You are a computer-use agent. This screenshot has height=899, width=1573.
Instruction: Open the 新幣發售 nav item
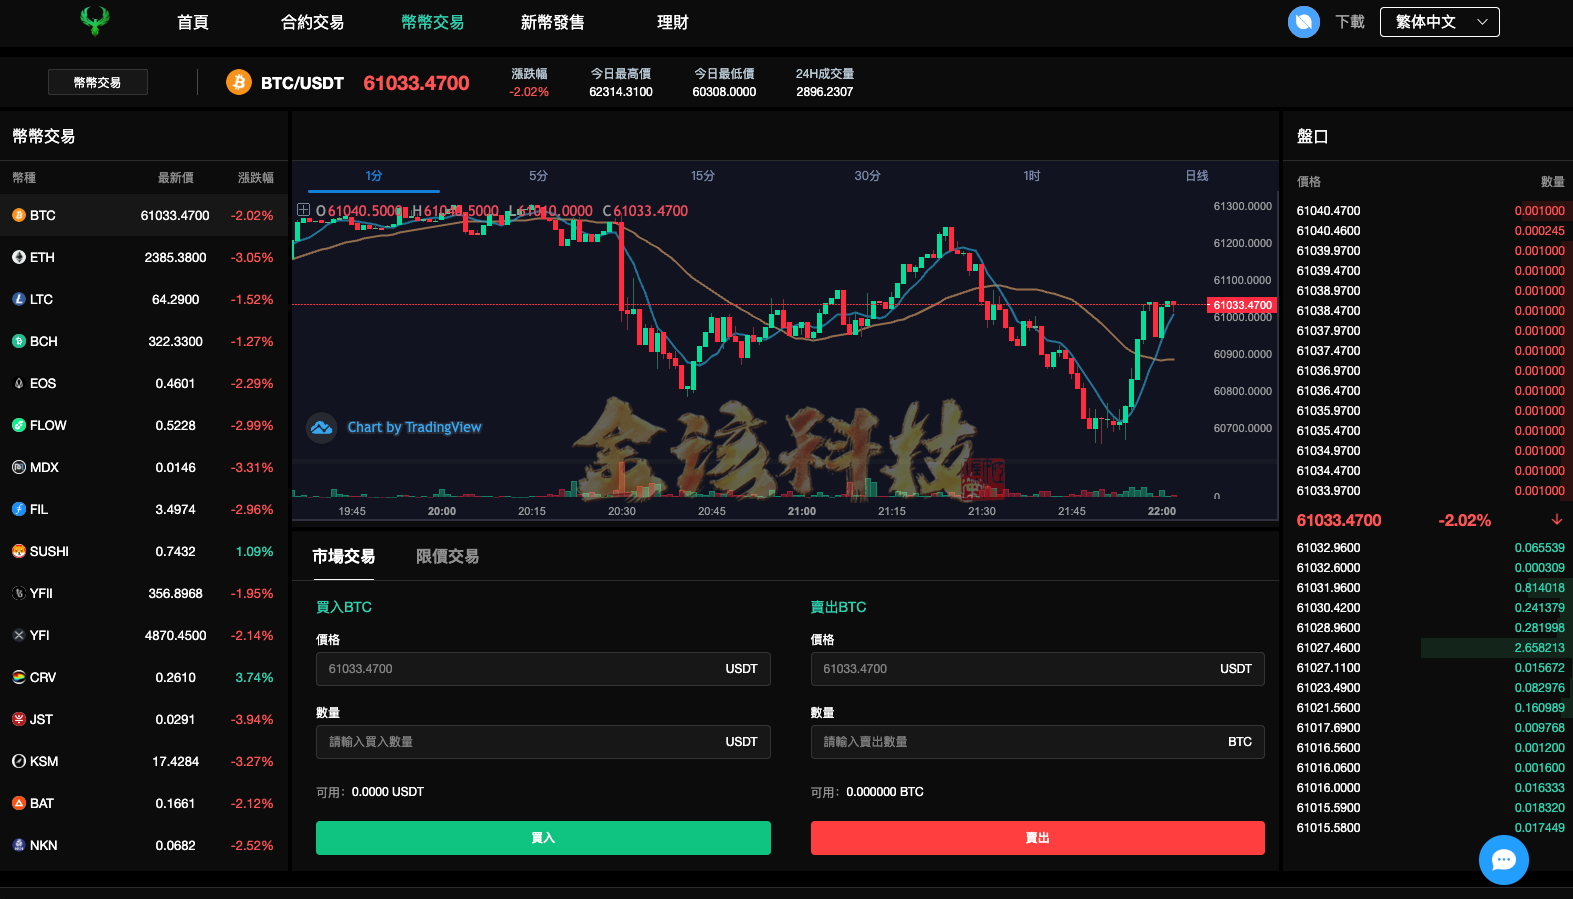pyautogui.click(x=552, y=22)
